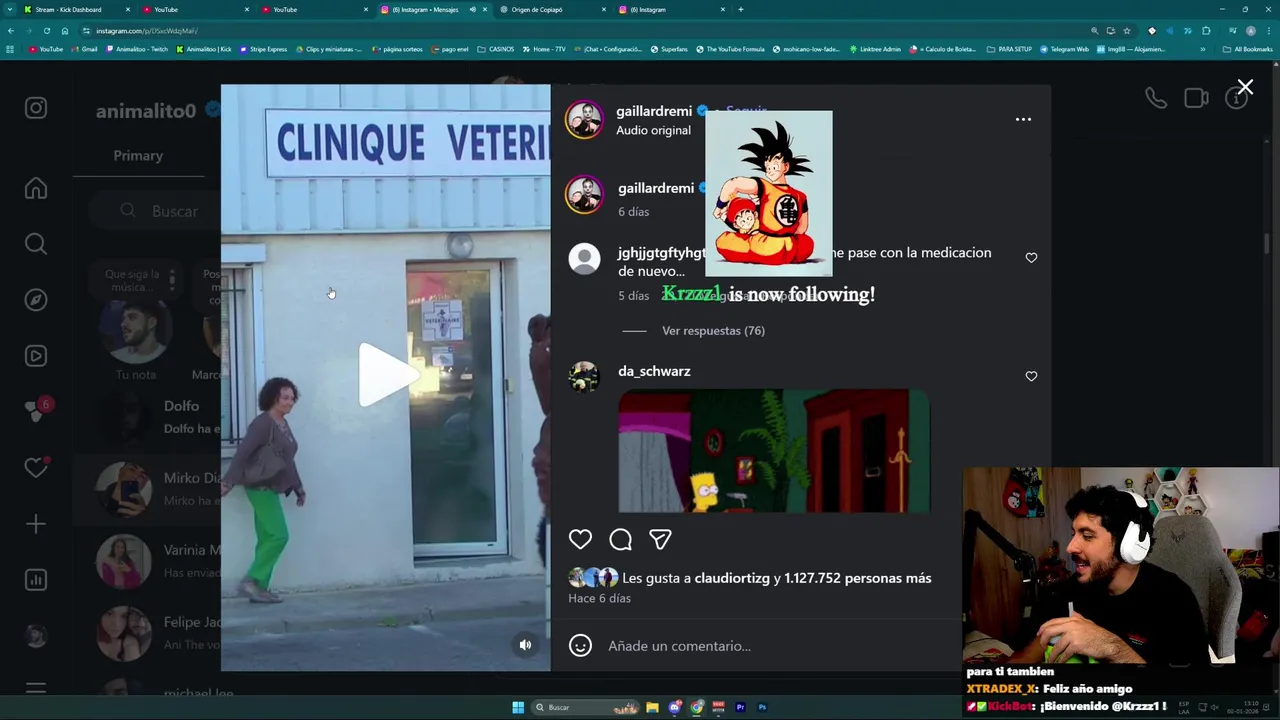Open the Dolfo conversation
The width and height of the screenshot is (1280, 720).
point(148,417)
